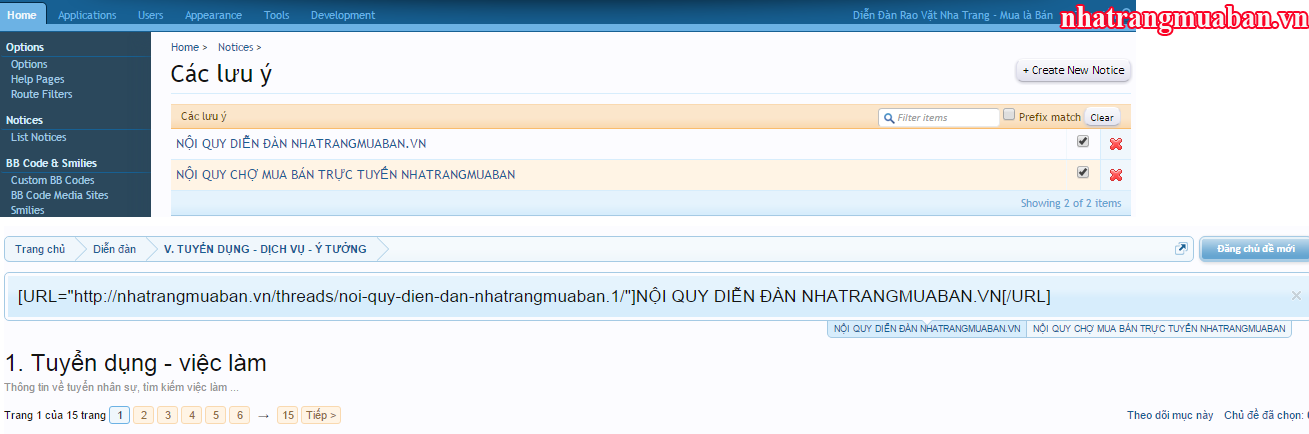Click Create New Notice button
This screenshot has width=1309, height=434.
[x=1073, y=70]
